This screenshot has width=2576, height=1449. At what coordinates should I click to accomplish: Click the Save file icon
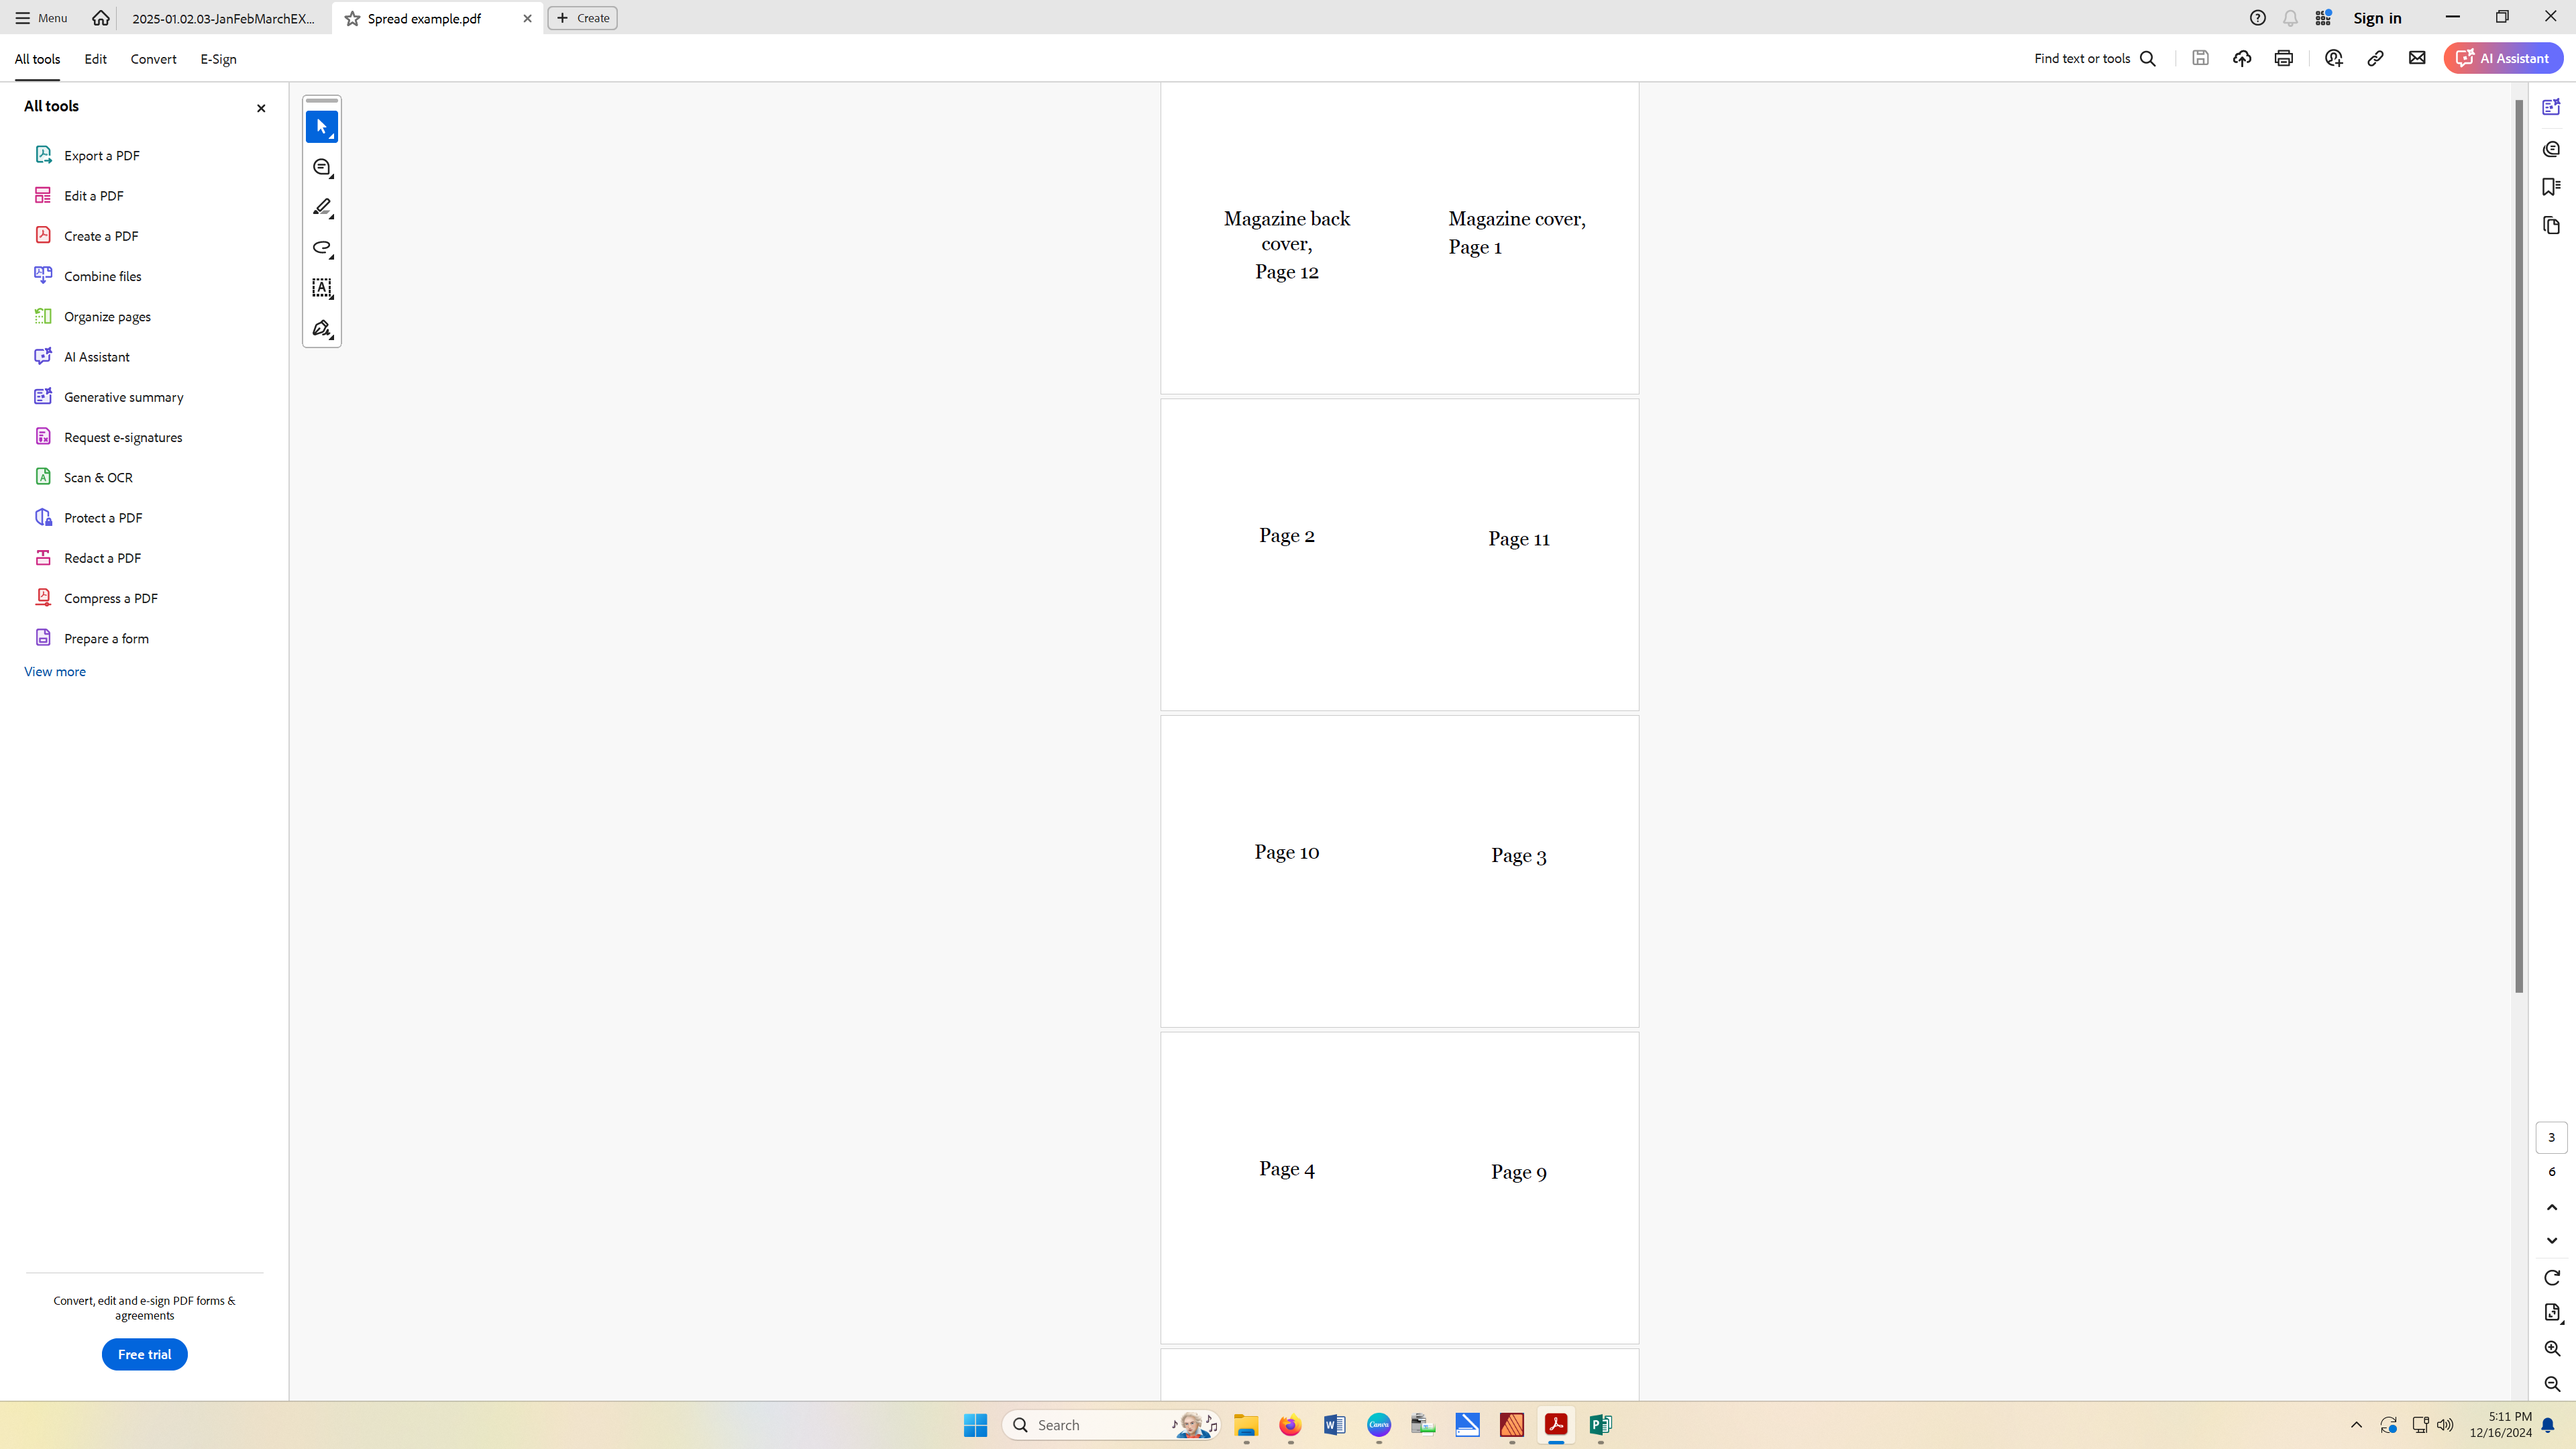tap(2200, 58)
